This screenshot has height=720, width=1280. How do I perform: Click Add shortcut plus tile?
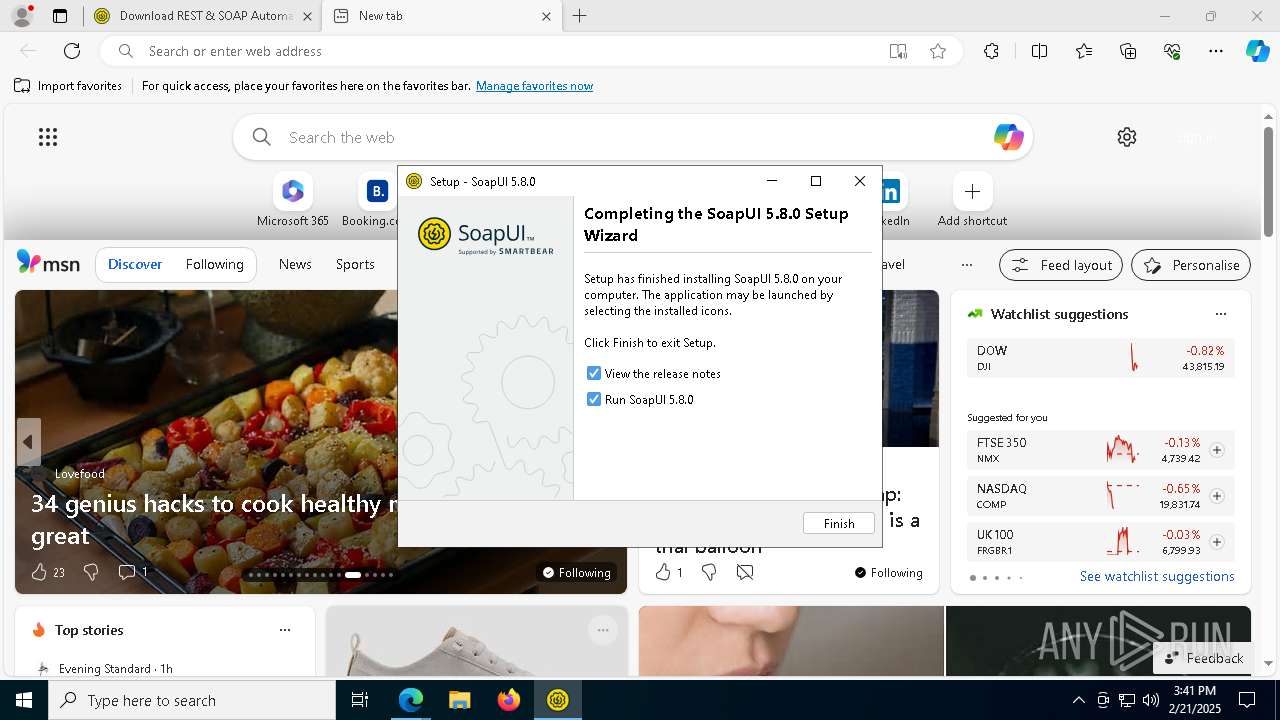(972, 200)
